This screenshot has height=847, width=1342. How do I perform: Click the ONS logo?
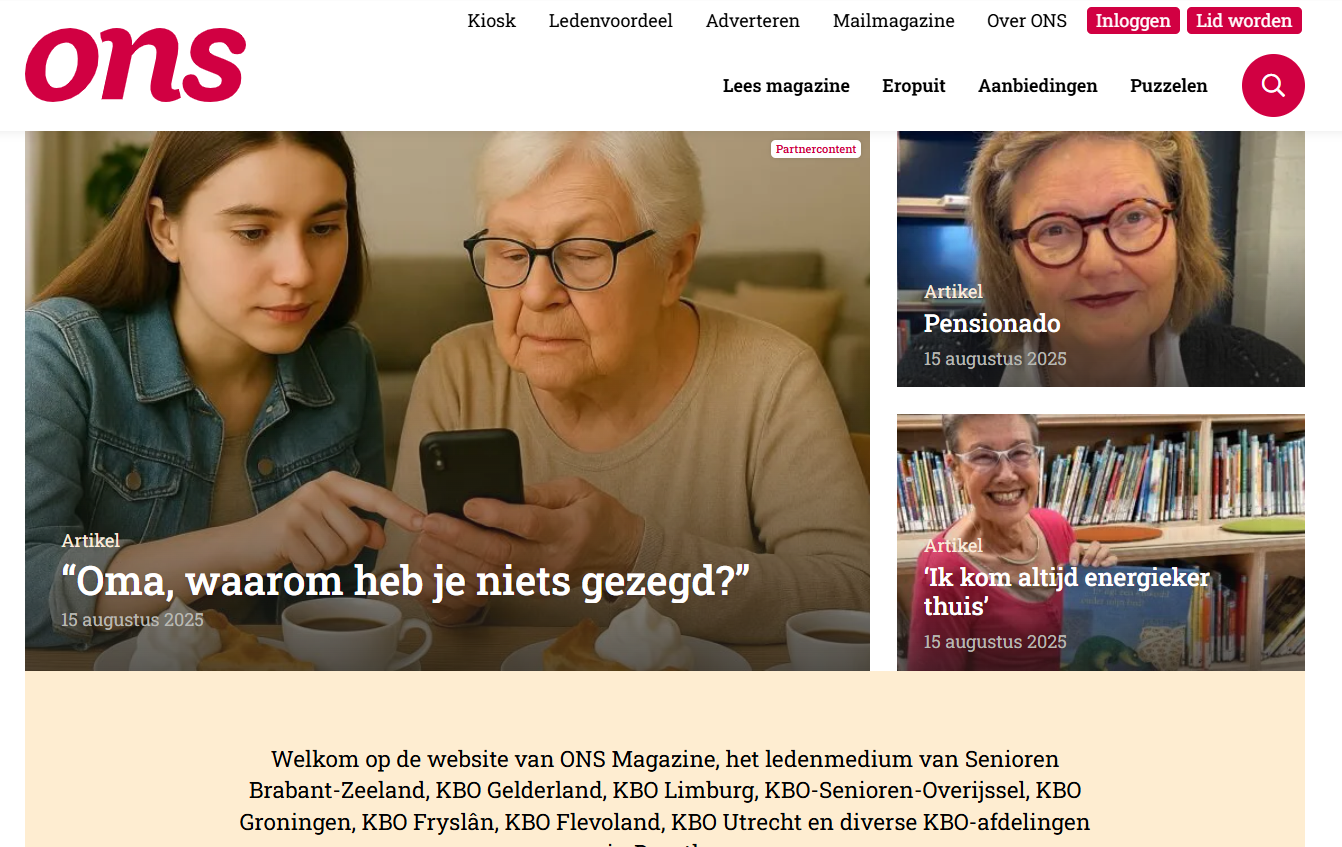[135, 65]
